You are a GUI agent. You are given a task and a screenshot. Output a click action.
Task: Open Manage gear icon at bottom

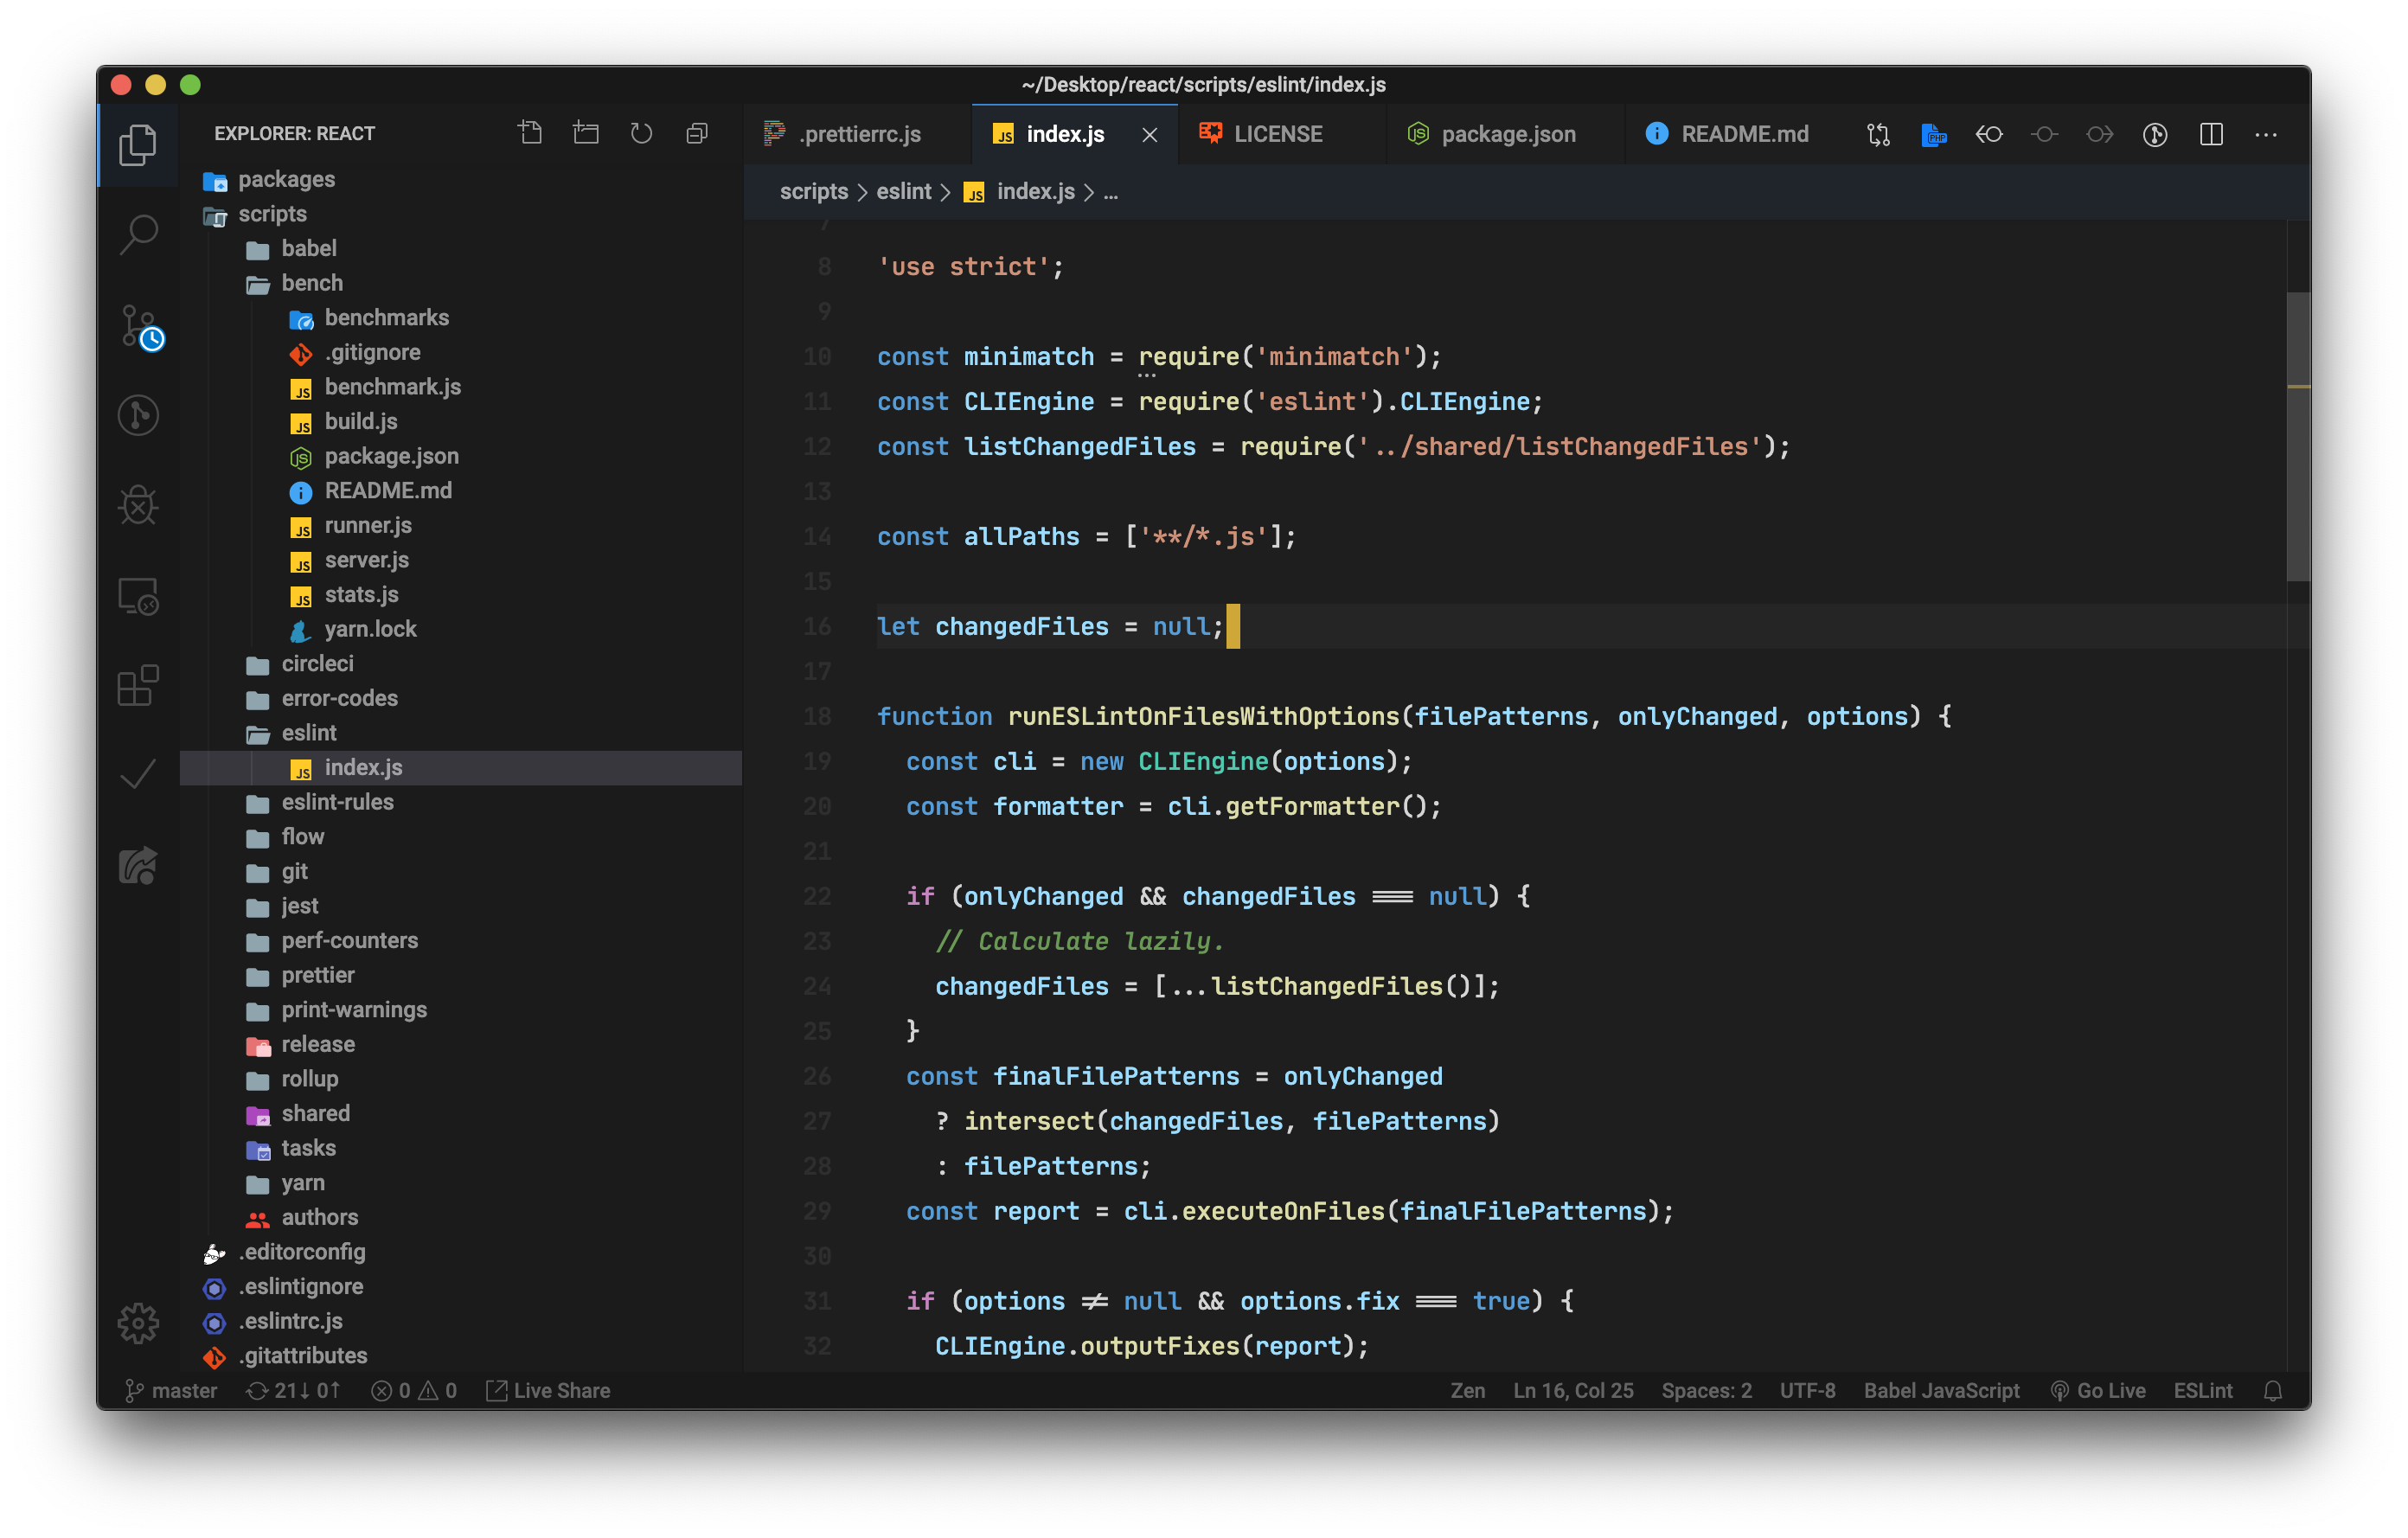[x=138, y=1322]
